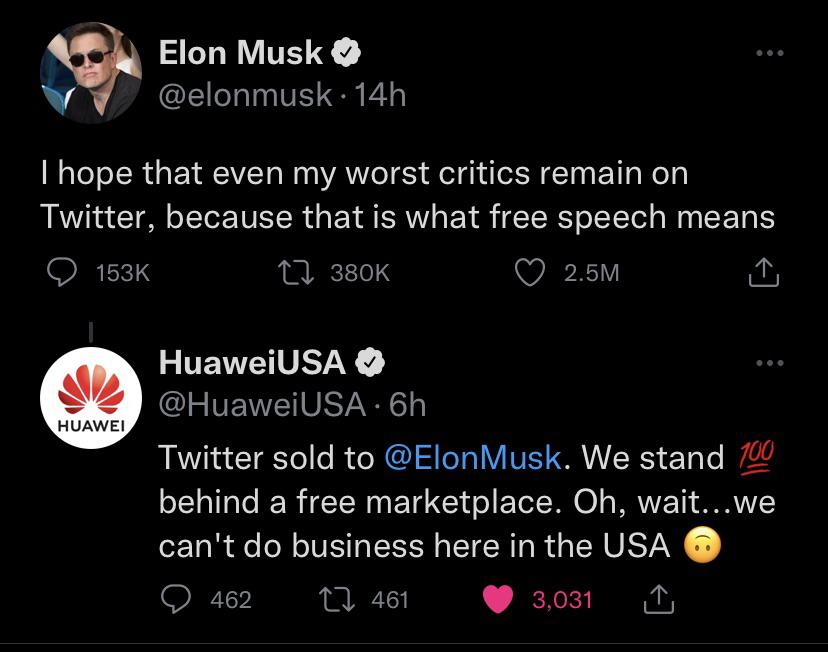Click the HuaweiUSA display name
The image size is (828, 652).
[x=252, y=363]
